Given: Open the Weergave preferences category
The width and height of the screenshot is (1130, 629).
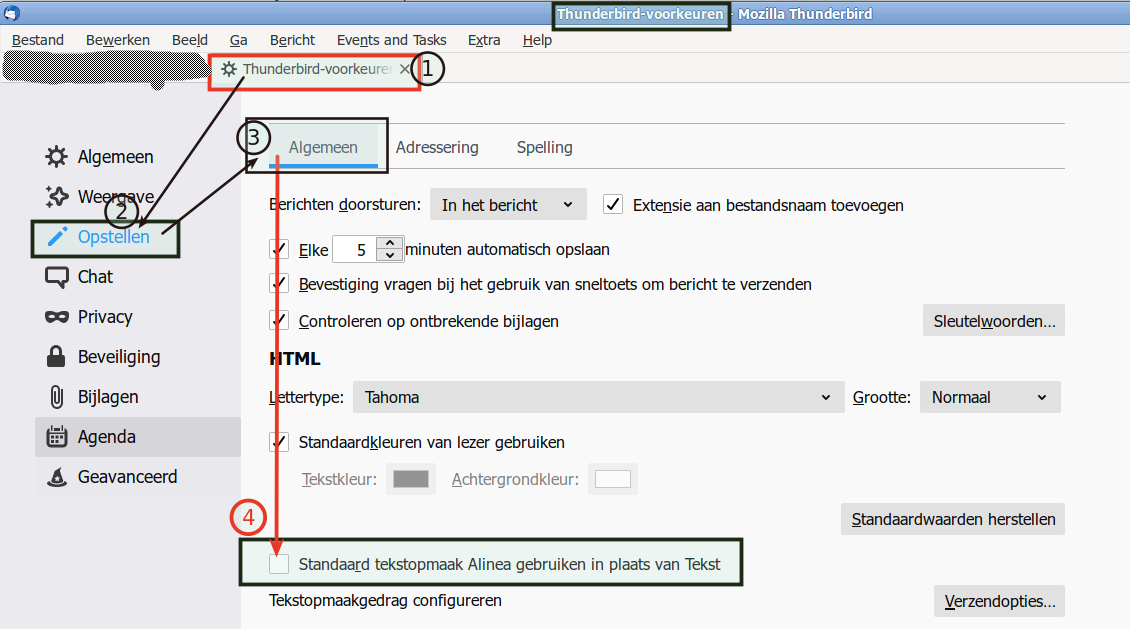Looking at the screenshot, I should [137, 196].
